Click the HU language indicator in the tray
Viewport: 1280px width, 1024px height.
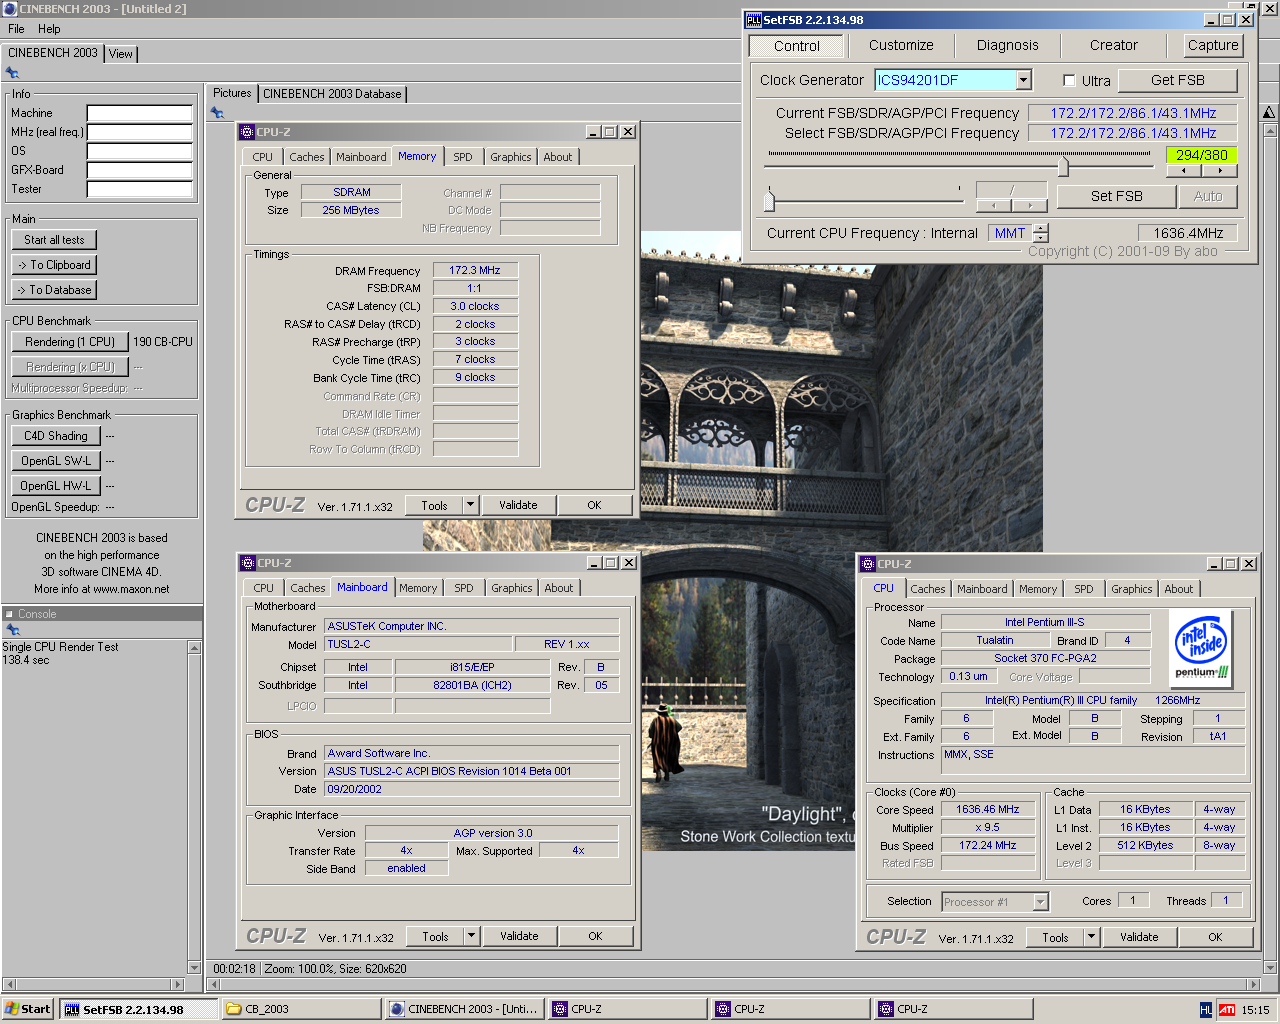pyautogui.click(x=1206, y=1010)
